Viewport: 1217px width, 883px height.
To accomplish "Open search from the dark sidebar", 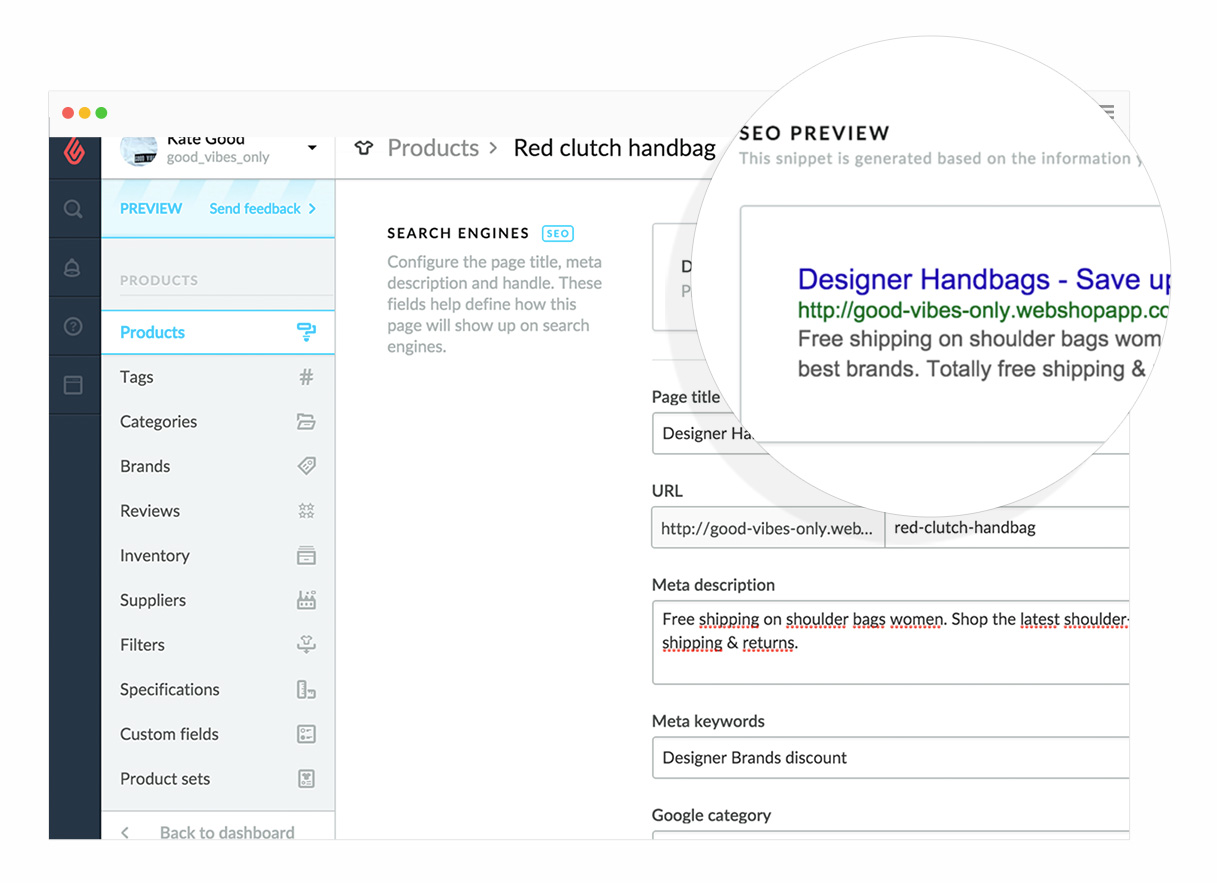I will coord(73,209).
